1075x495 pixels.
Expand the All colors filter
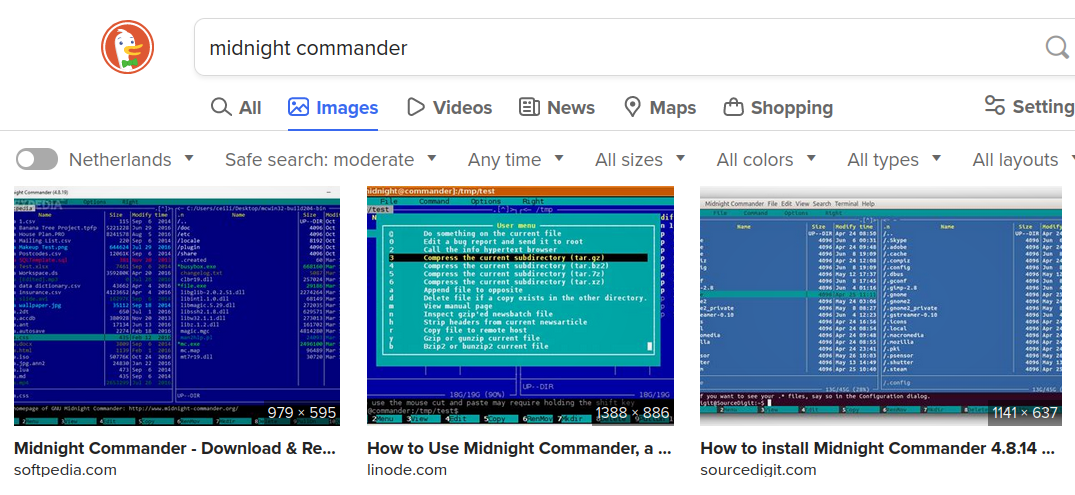coord(766,160)
